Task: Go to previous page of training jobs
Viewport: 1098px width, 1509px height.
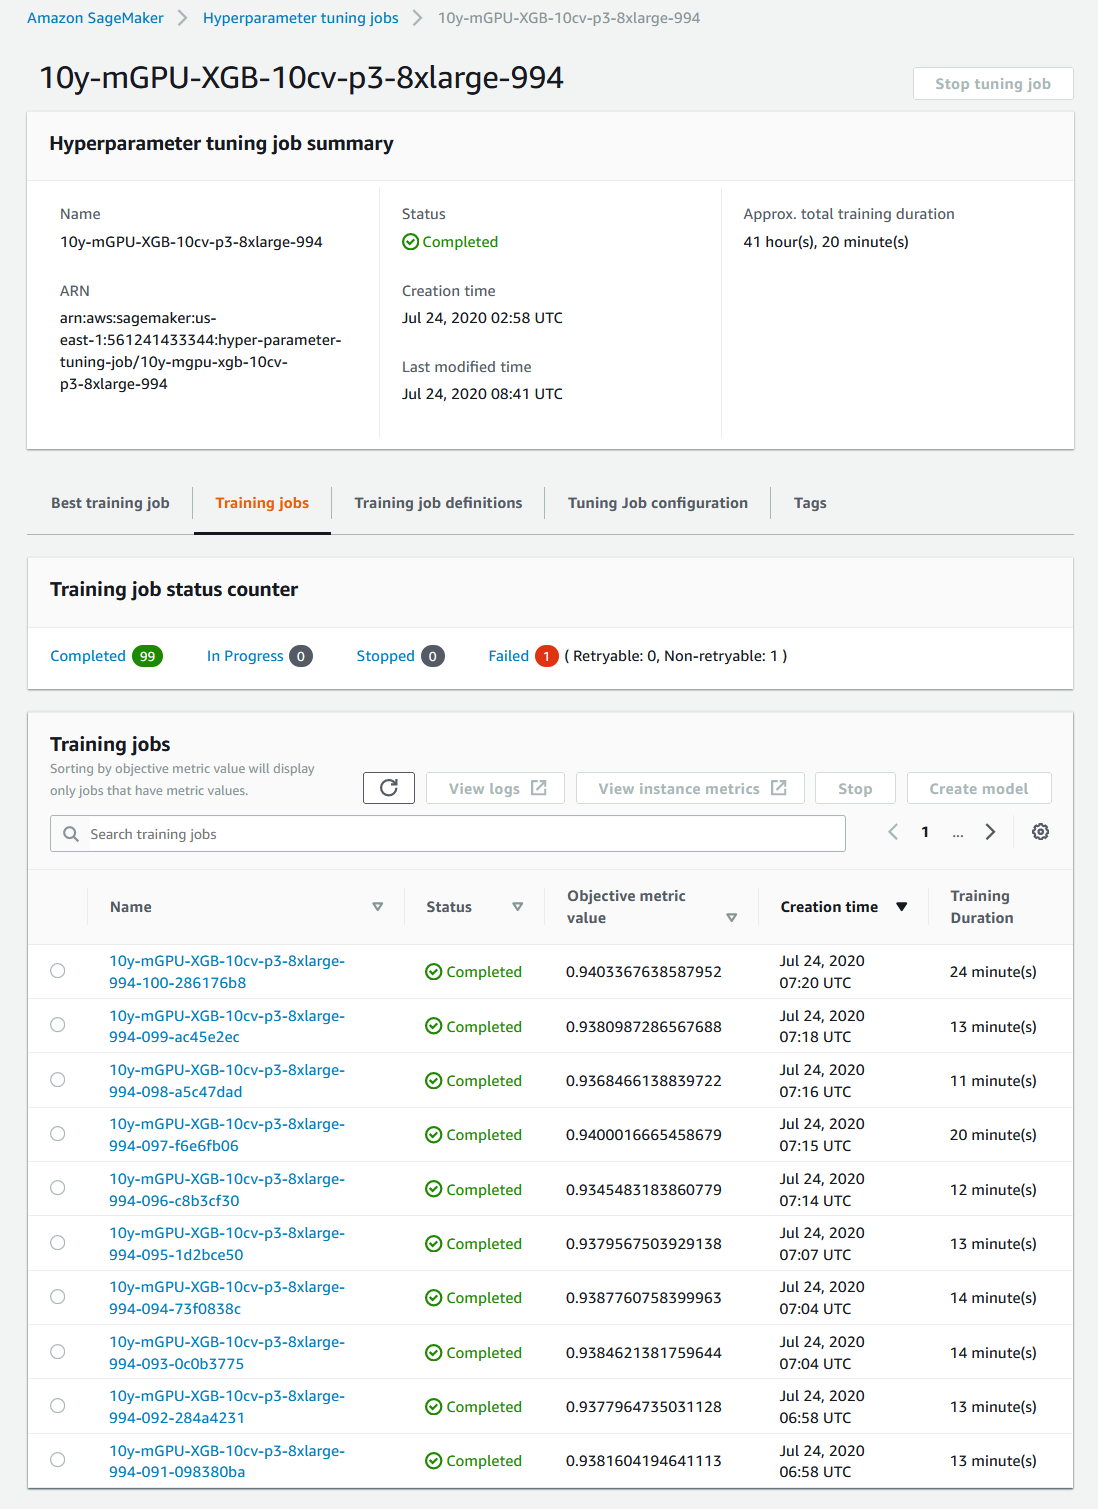Action: 893,832
